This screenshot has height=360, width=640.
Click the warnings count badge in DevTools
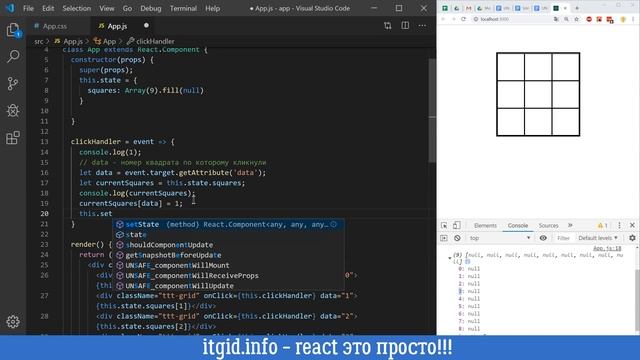(x=602, y=225)
